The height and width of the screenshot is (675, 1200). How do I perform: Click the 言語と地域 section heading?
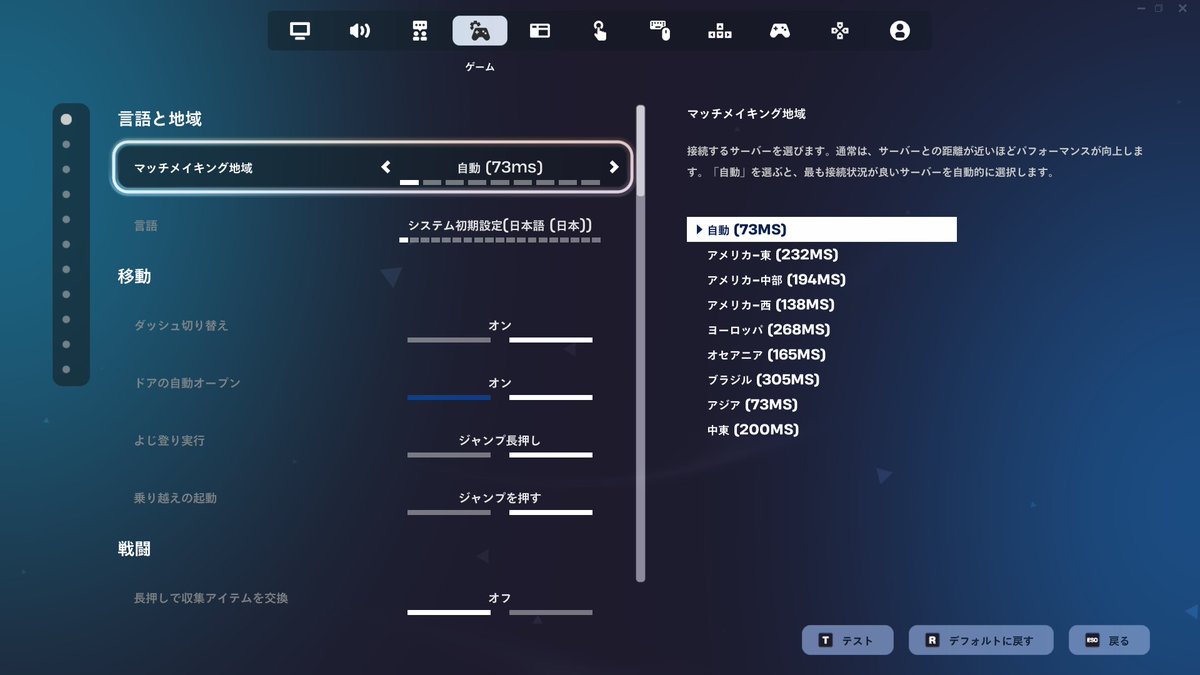160,119
